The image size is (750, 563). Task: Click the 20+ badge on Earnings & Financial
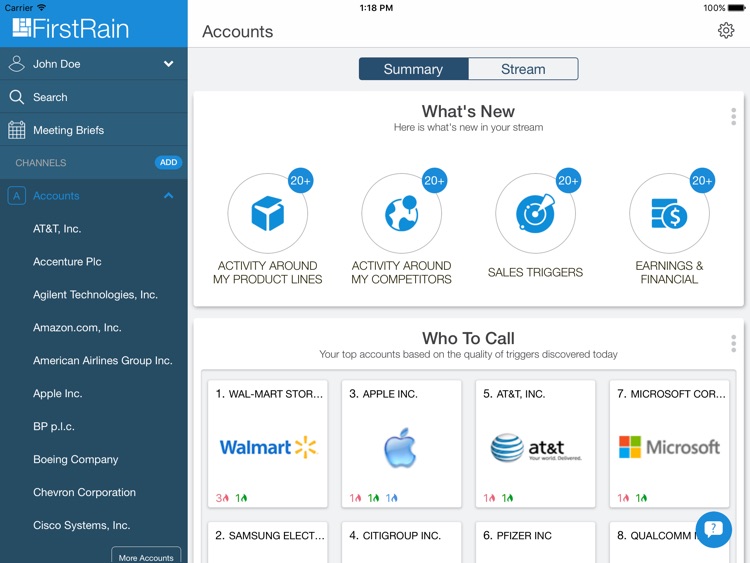pyautogui.click(x=702, y=181)
